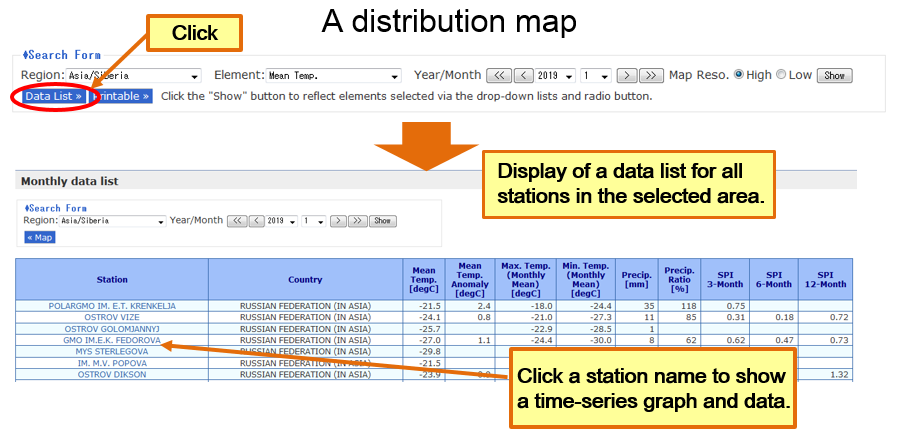Click the Station column header
Image resolution: width=900 pixels, height=437 pixels.
(x=112, y=280)
